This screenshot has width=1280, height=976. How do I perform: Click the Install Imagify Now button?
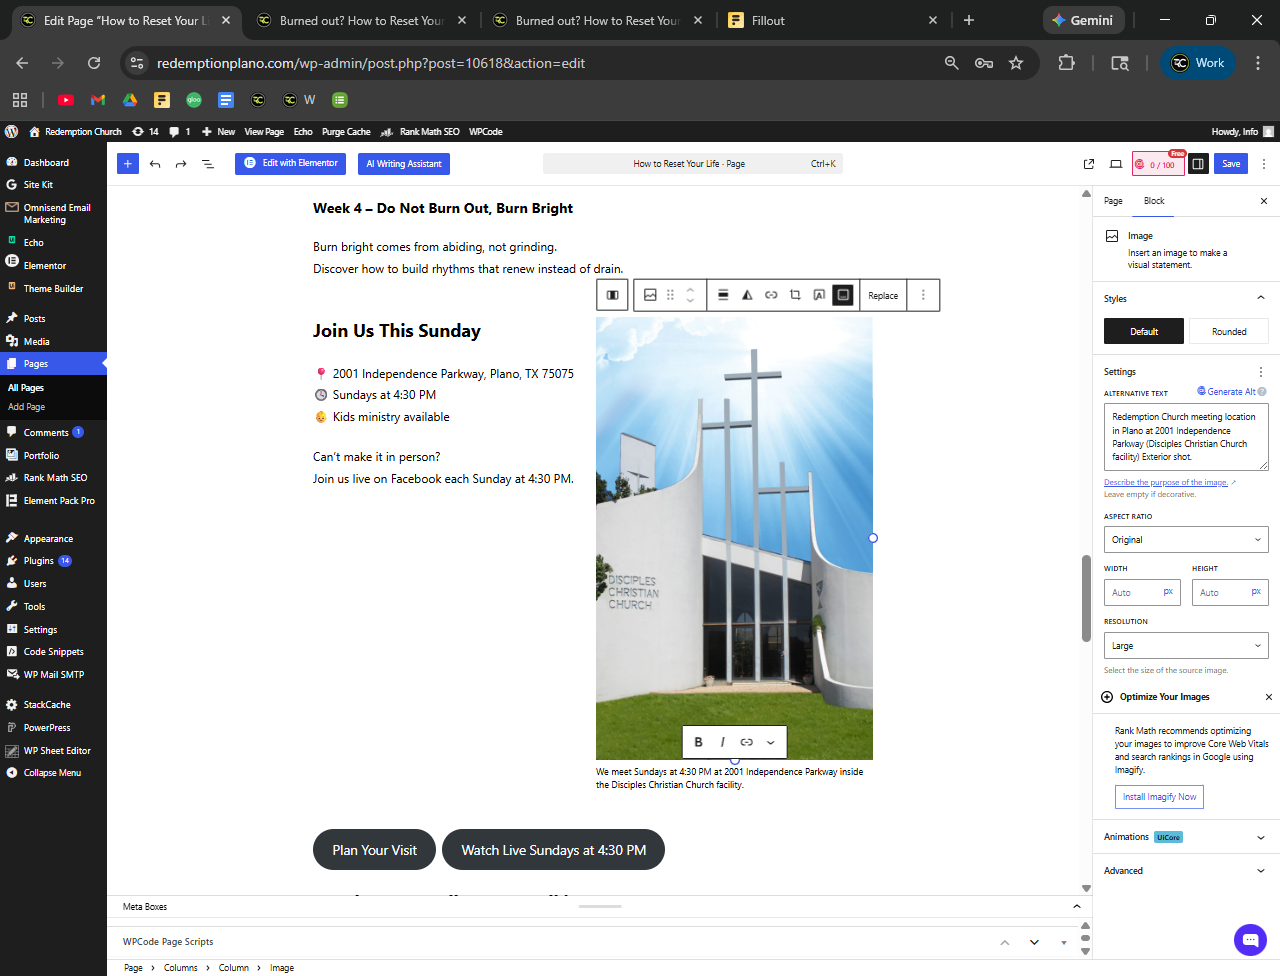1159,797
